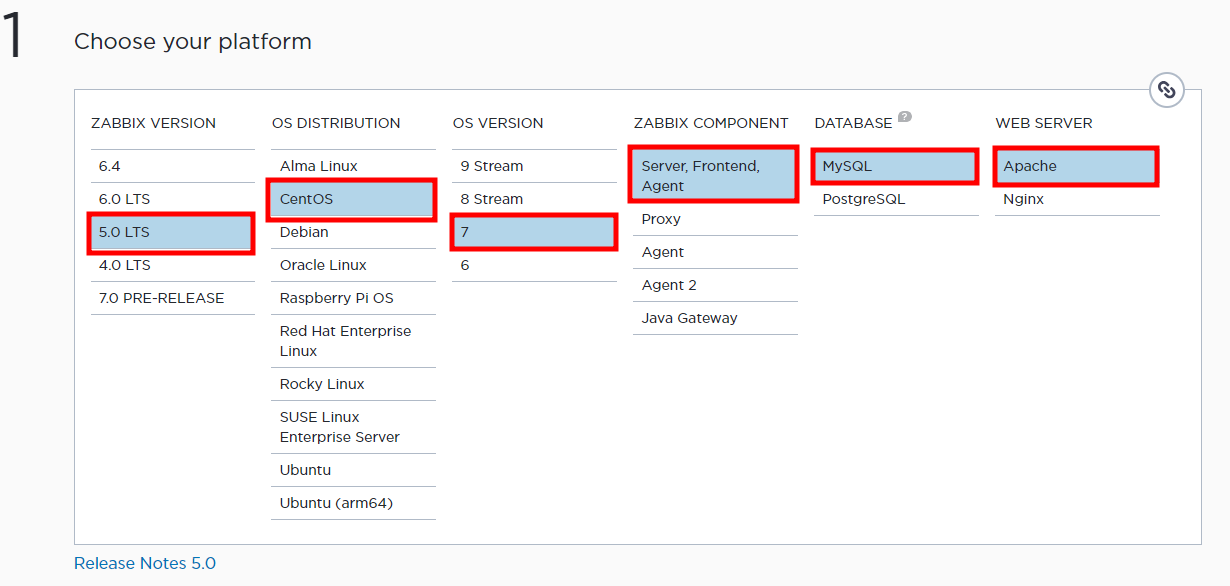Viewport: 1230px width, 586px height.
Task: Open the Database help question-mark icon
Action: [904, 117]
